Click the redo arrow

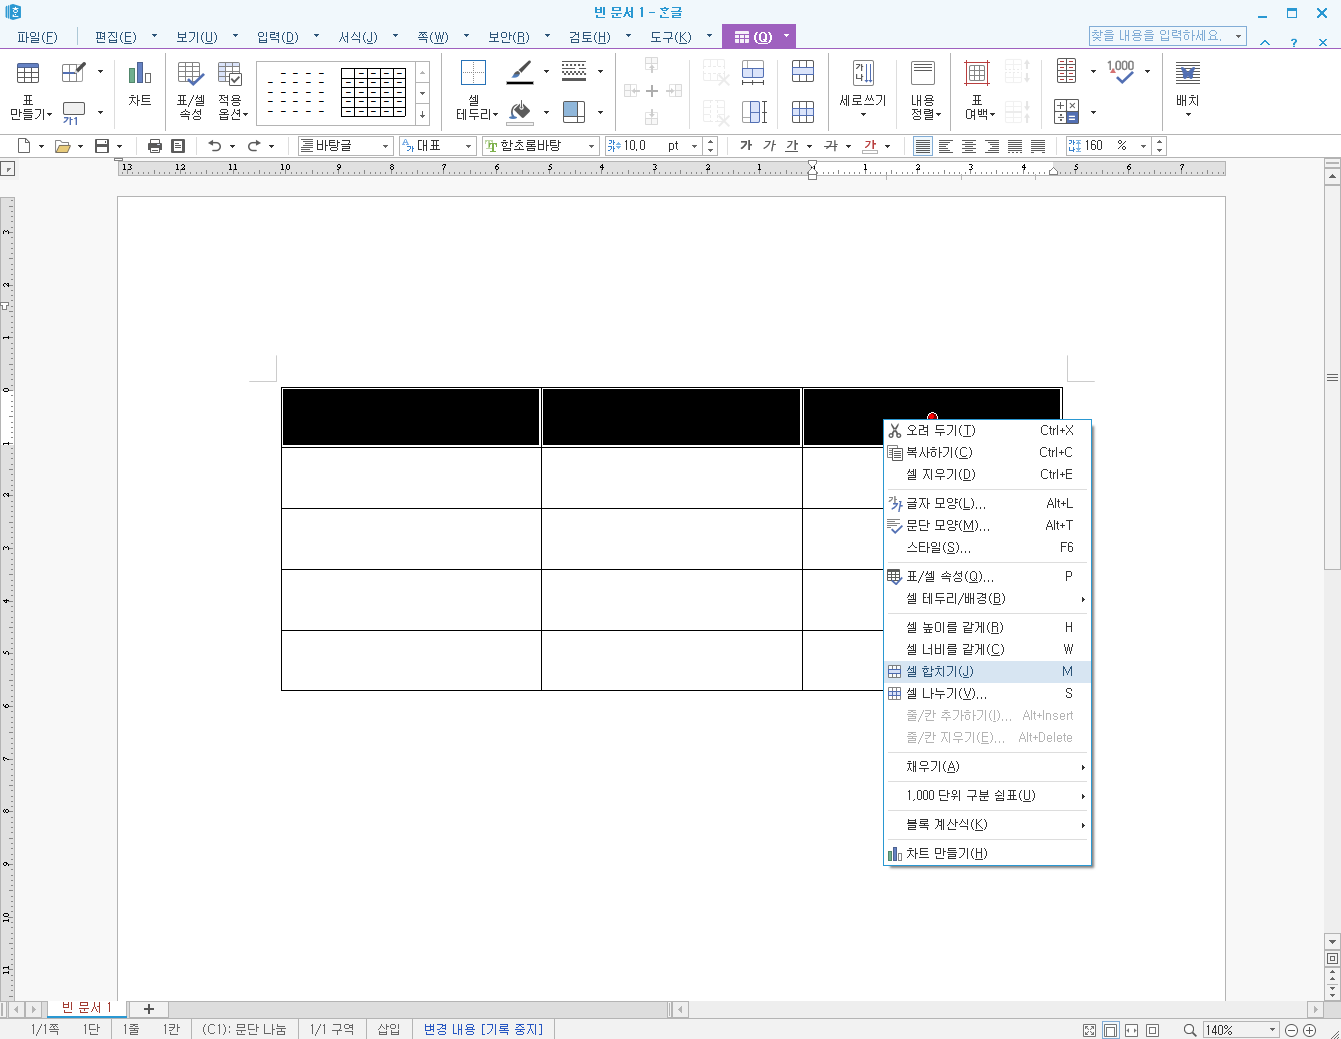click(254, 146)
